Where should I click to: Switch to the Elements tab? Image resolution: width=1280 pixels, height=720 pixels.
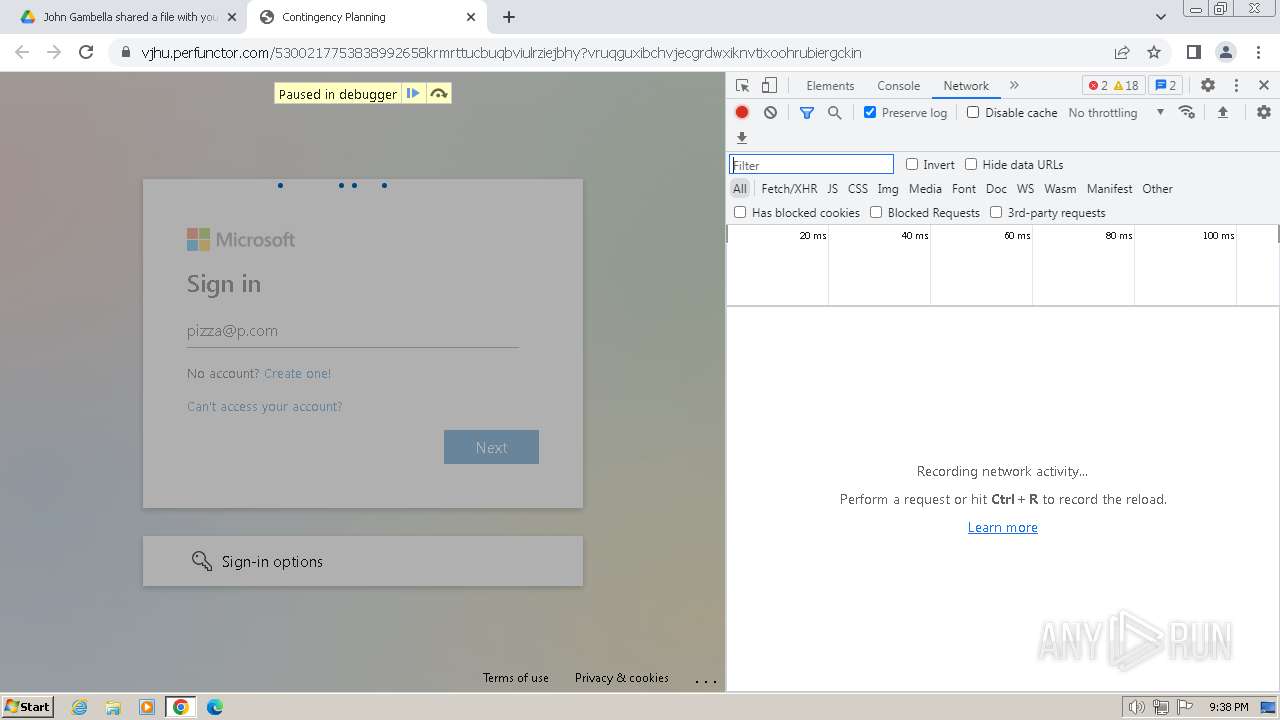click(x=830, y=86)
